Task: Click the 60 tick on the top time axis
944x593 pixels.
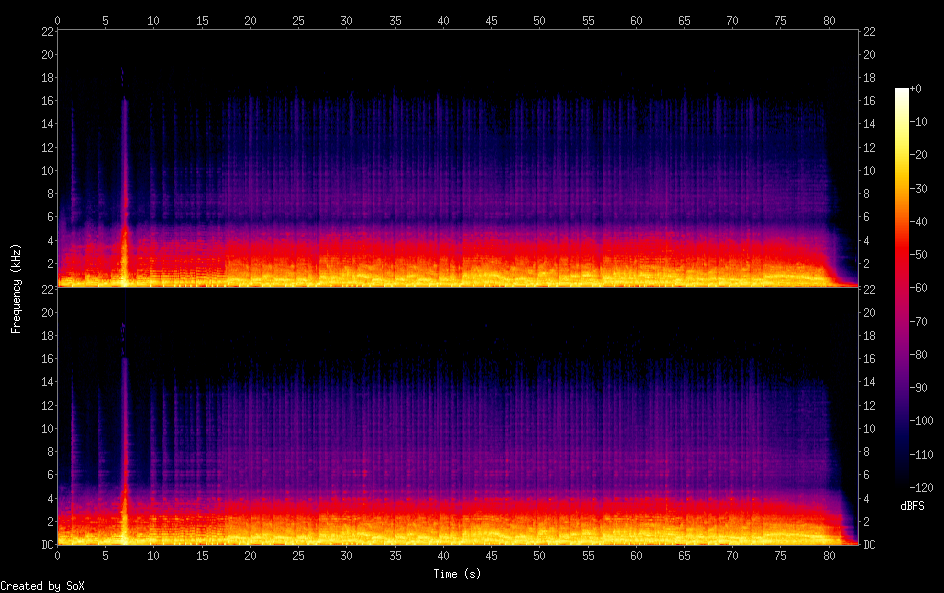Action: (635, 20)
